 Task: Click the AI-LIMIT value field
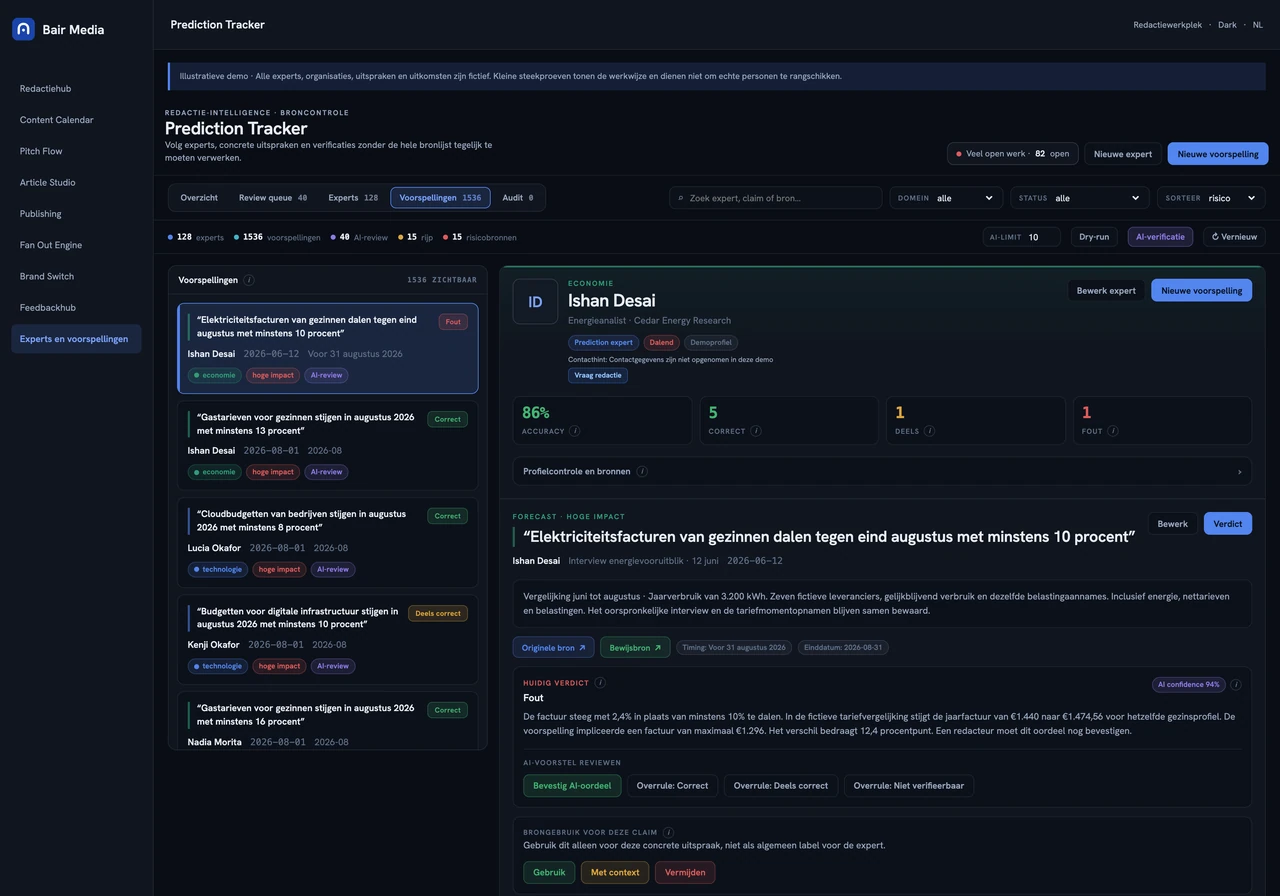pyautogui.click(x=1021, y=237)
